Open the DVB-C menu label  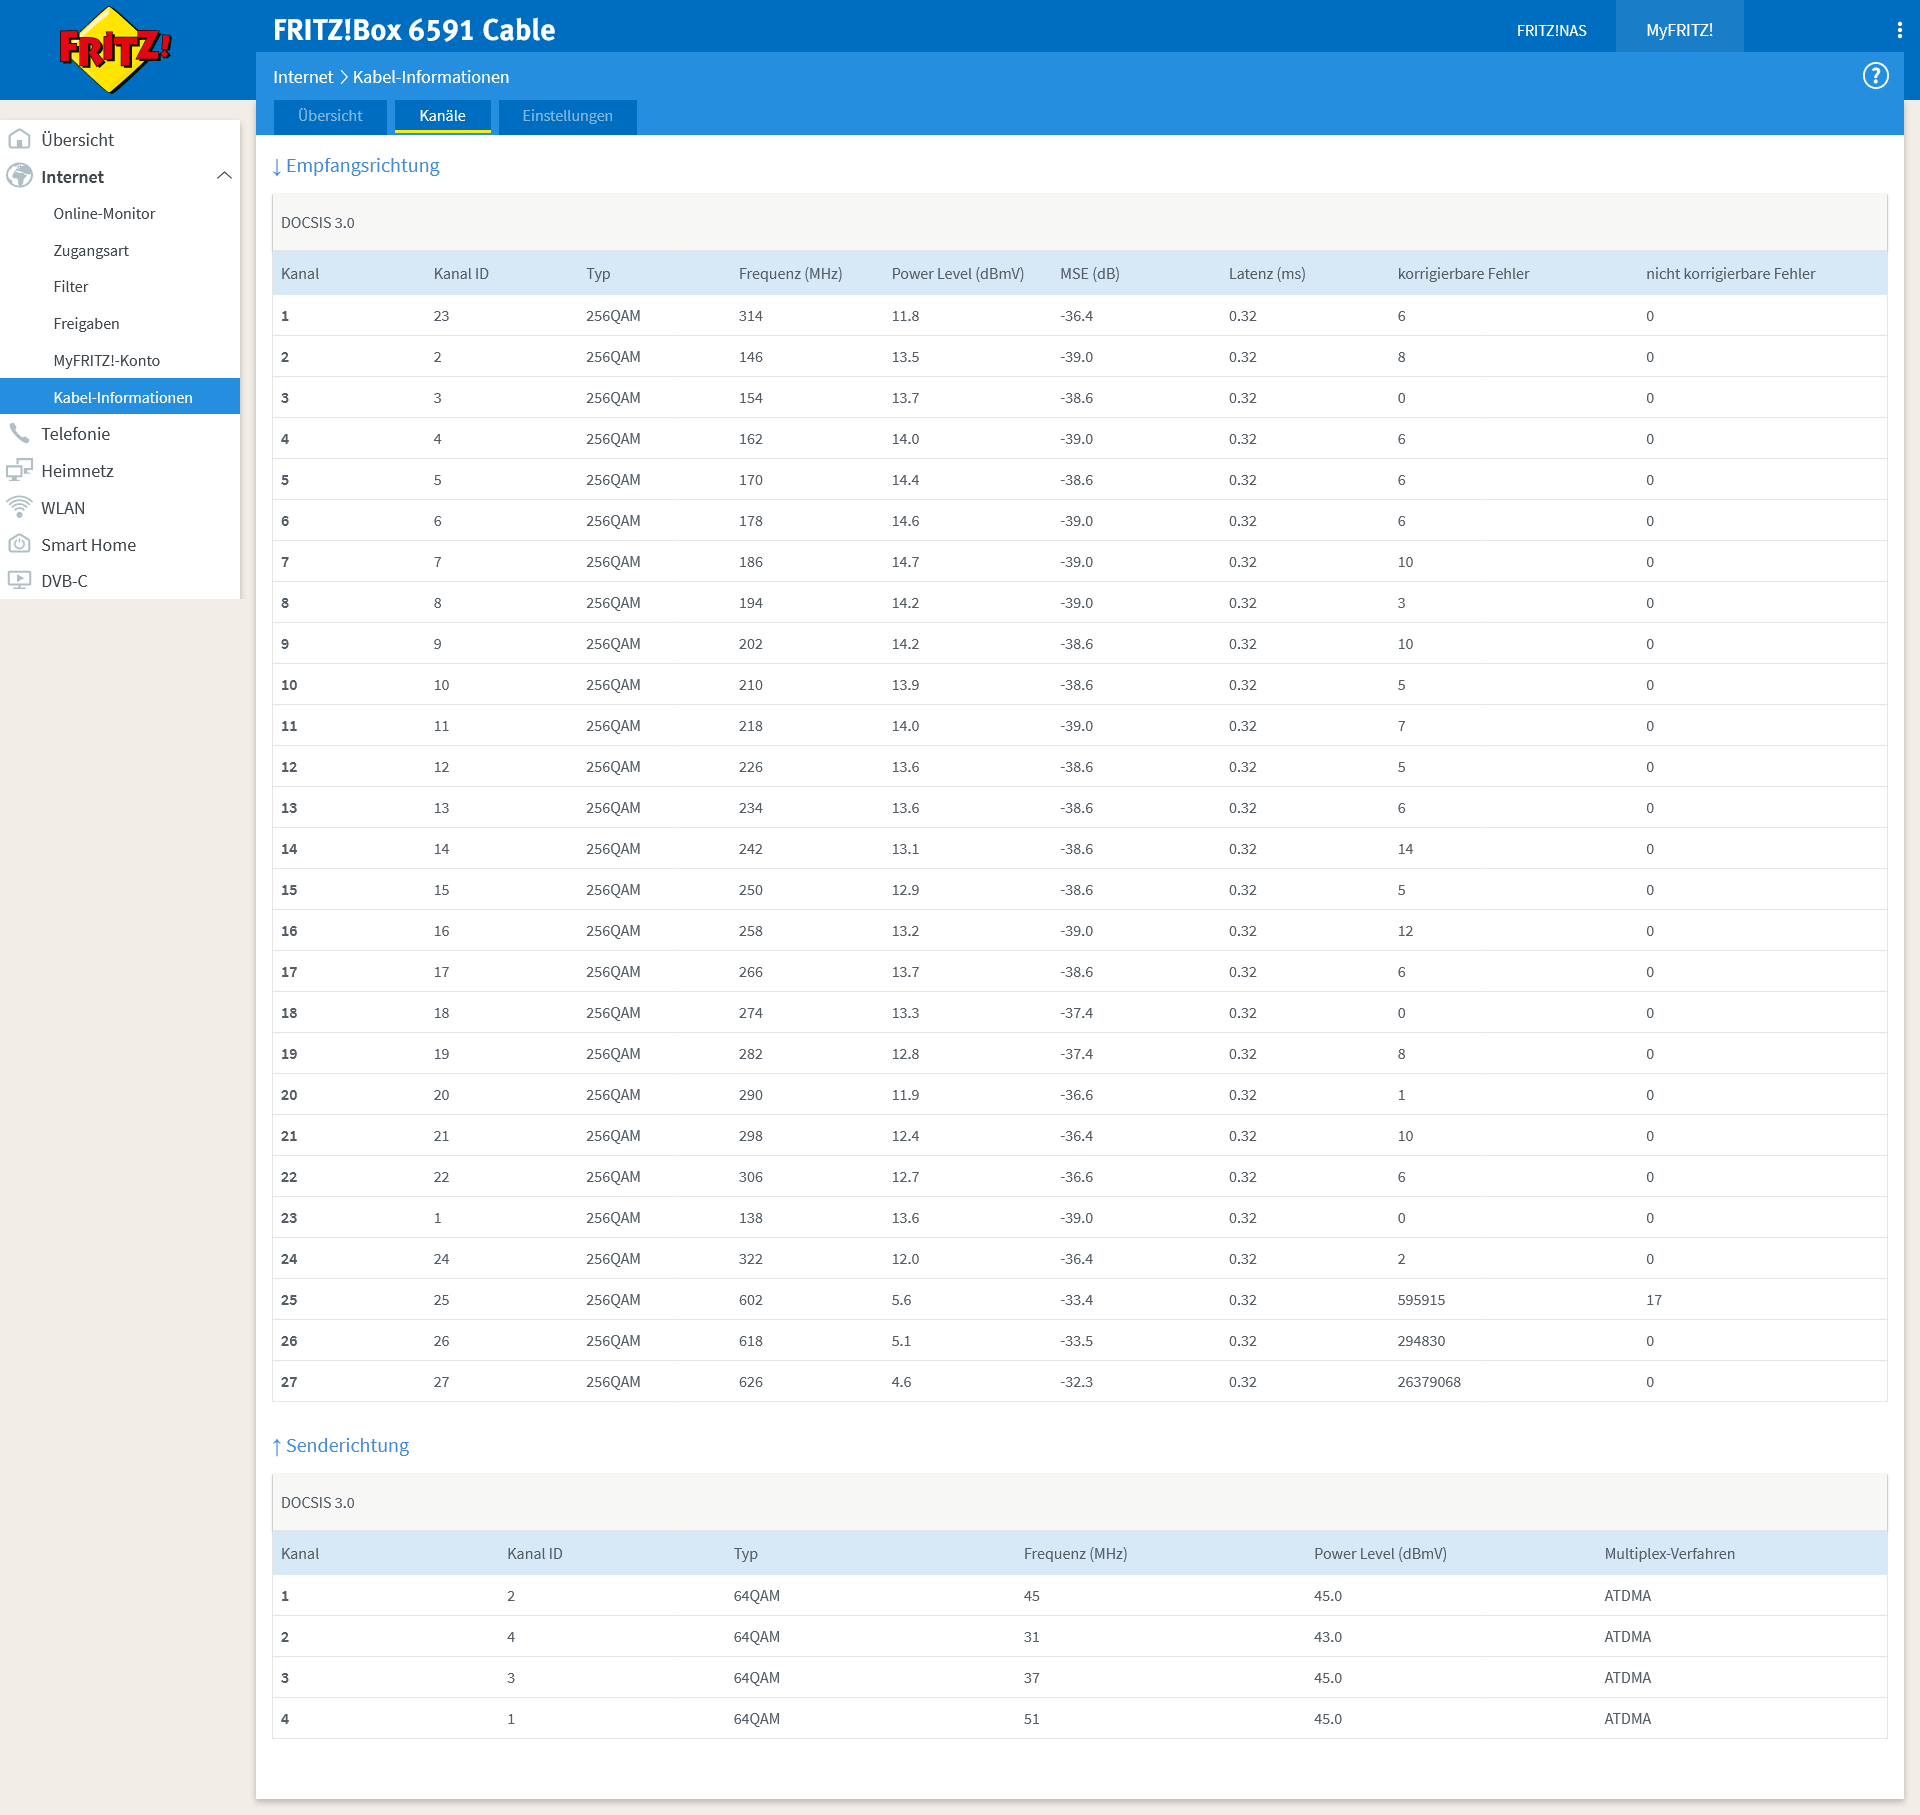click(64, 581)
